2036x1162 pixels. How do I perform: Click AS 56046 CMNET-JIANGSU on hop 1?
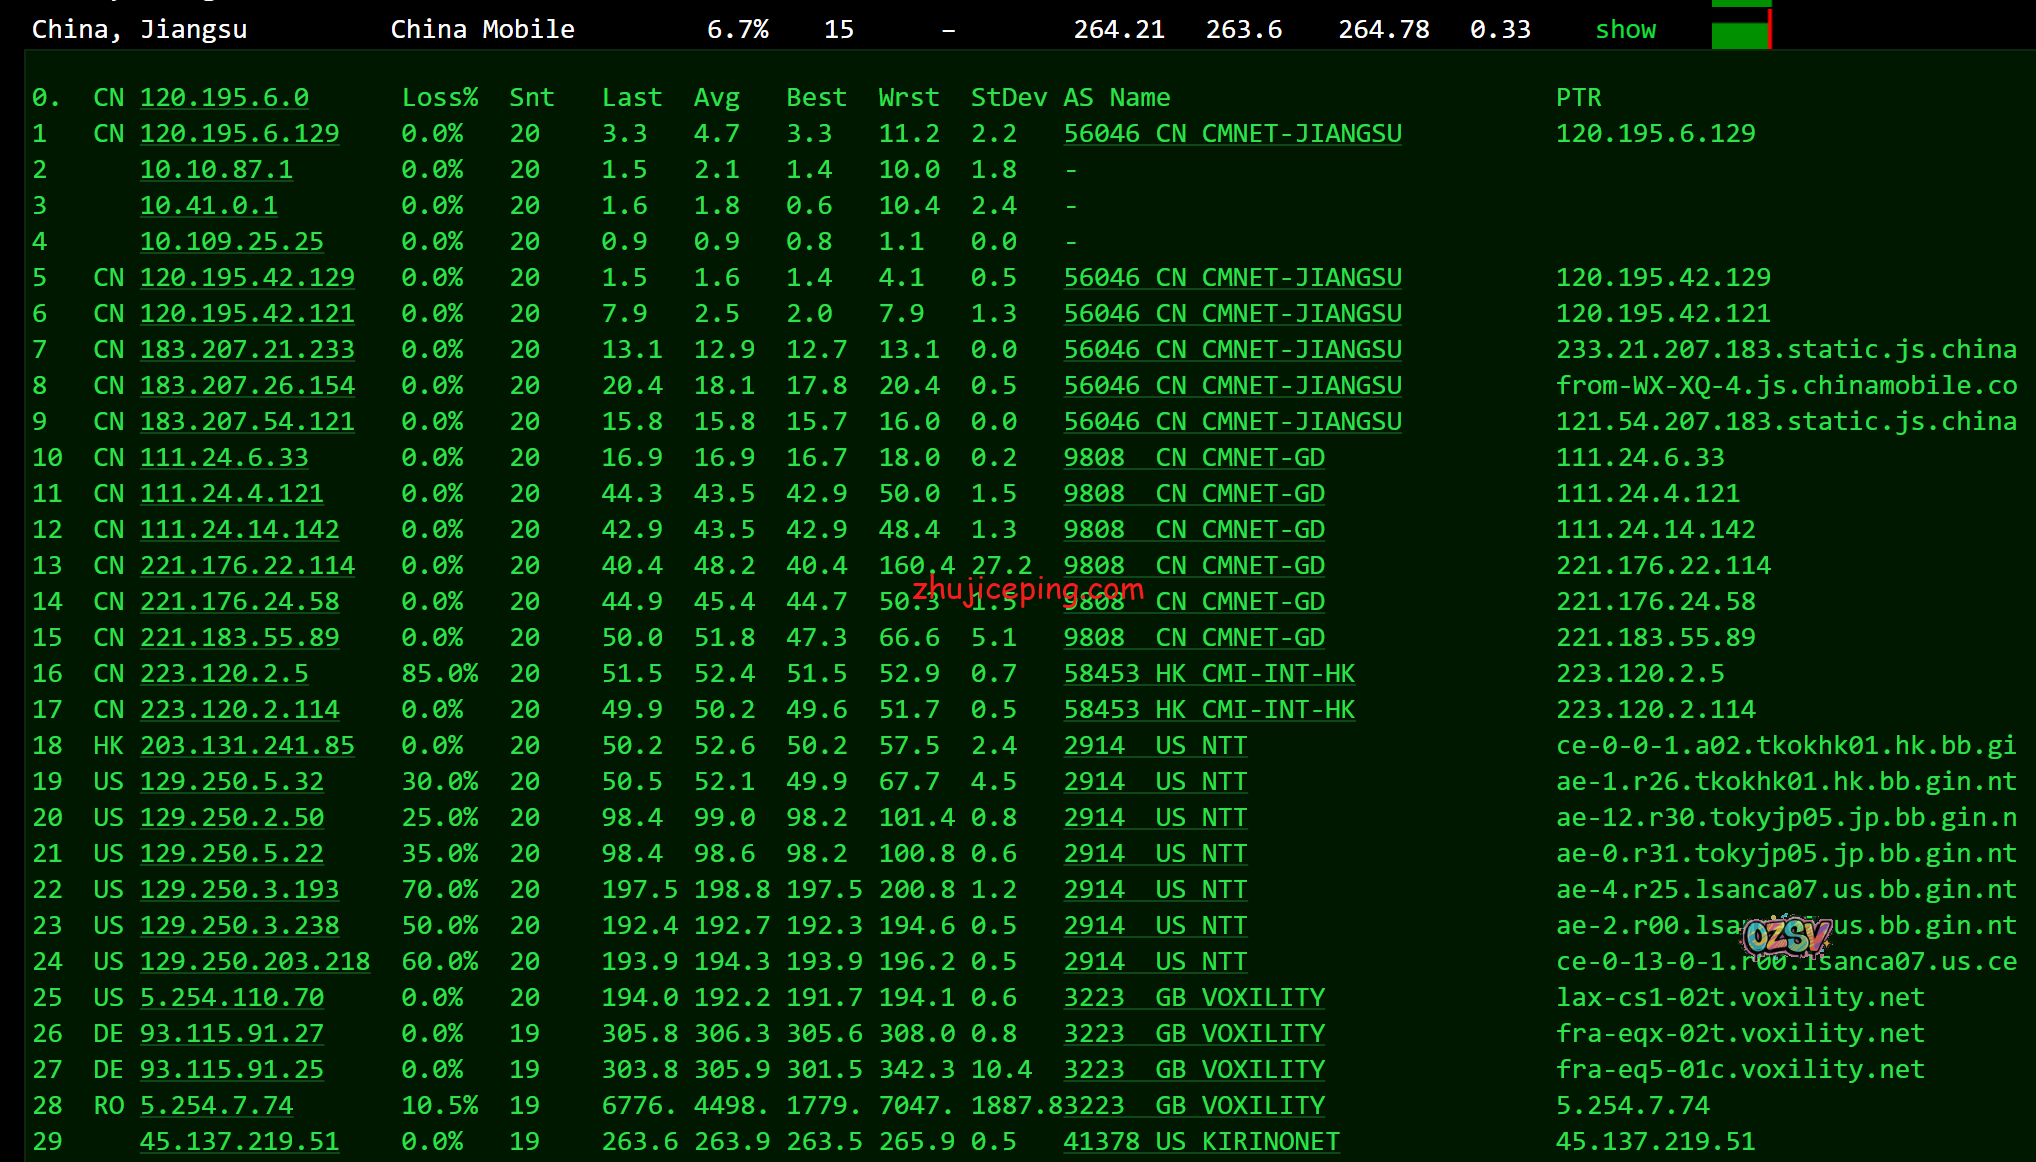click(1232, 134)
